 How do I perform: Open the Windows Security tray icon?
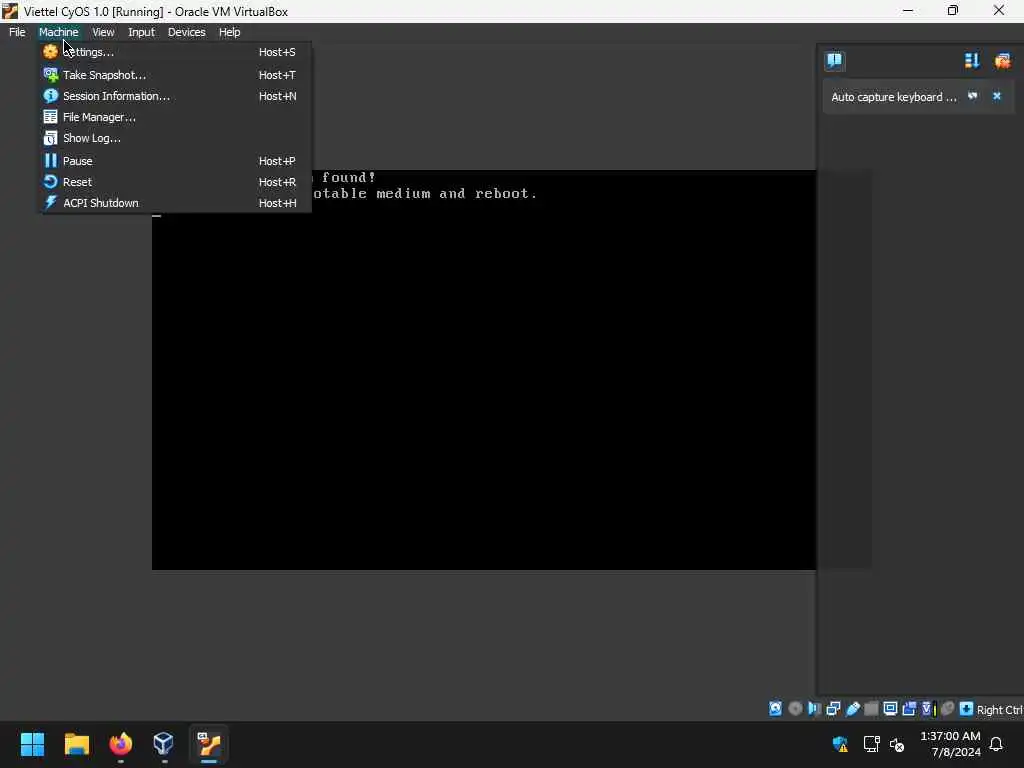(x=840, y=744)
